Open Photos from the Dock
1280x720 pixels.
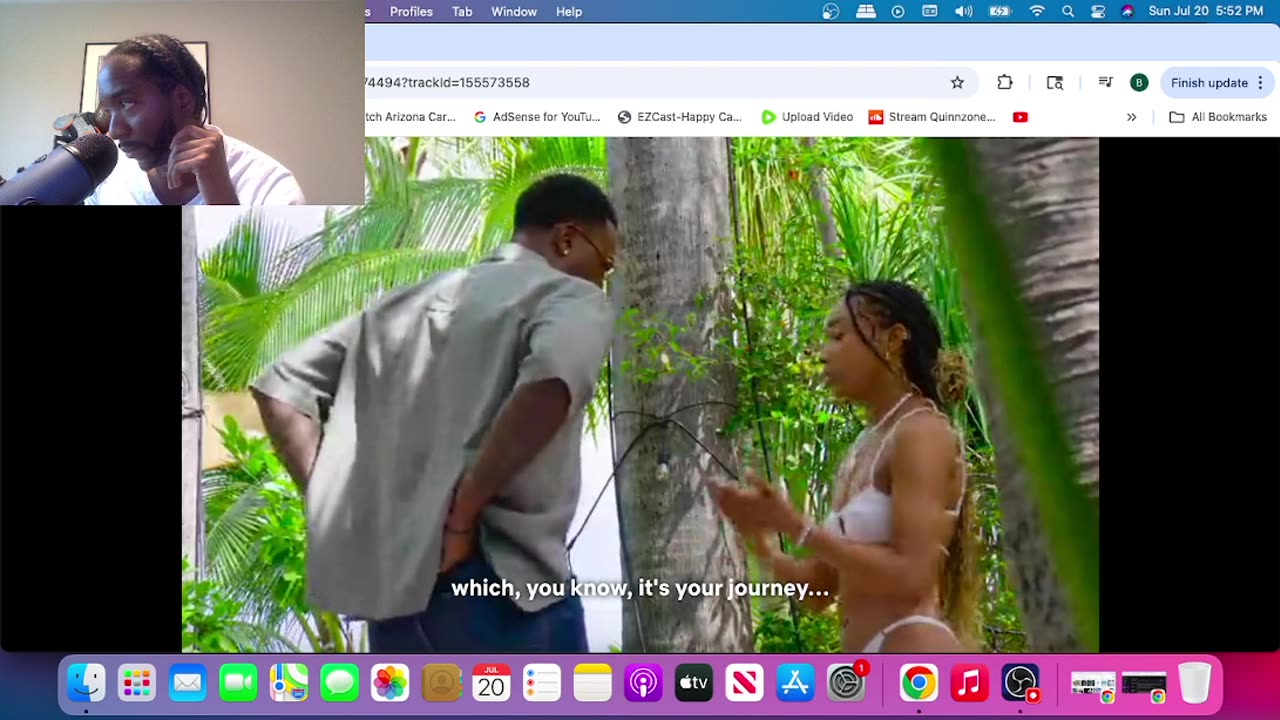pos(390,684)
